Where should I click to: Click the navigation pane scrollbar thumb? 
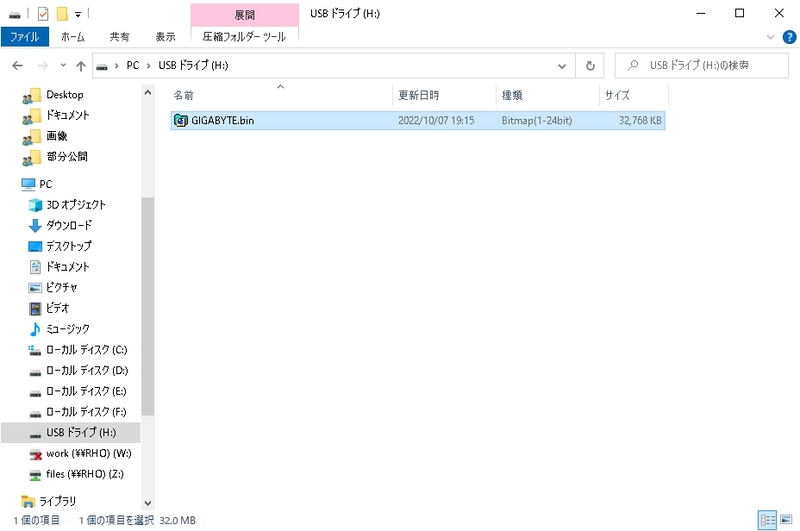(x=147, y=306)
